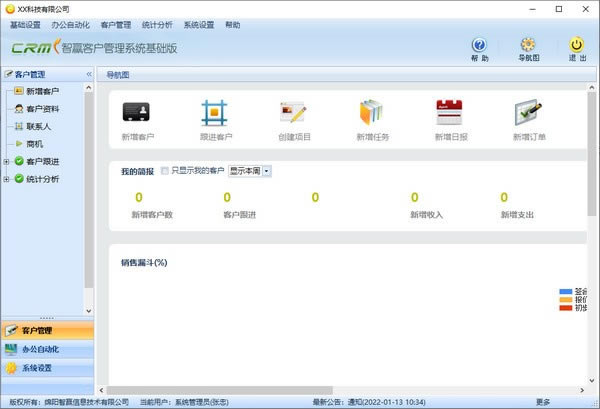Expand the 统计分析 tree node

pos(7,179)
